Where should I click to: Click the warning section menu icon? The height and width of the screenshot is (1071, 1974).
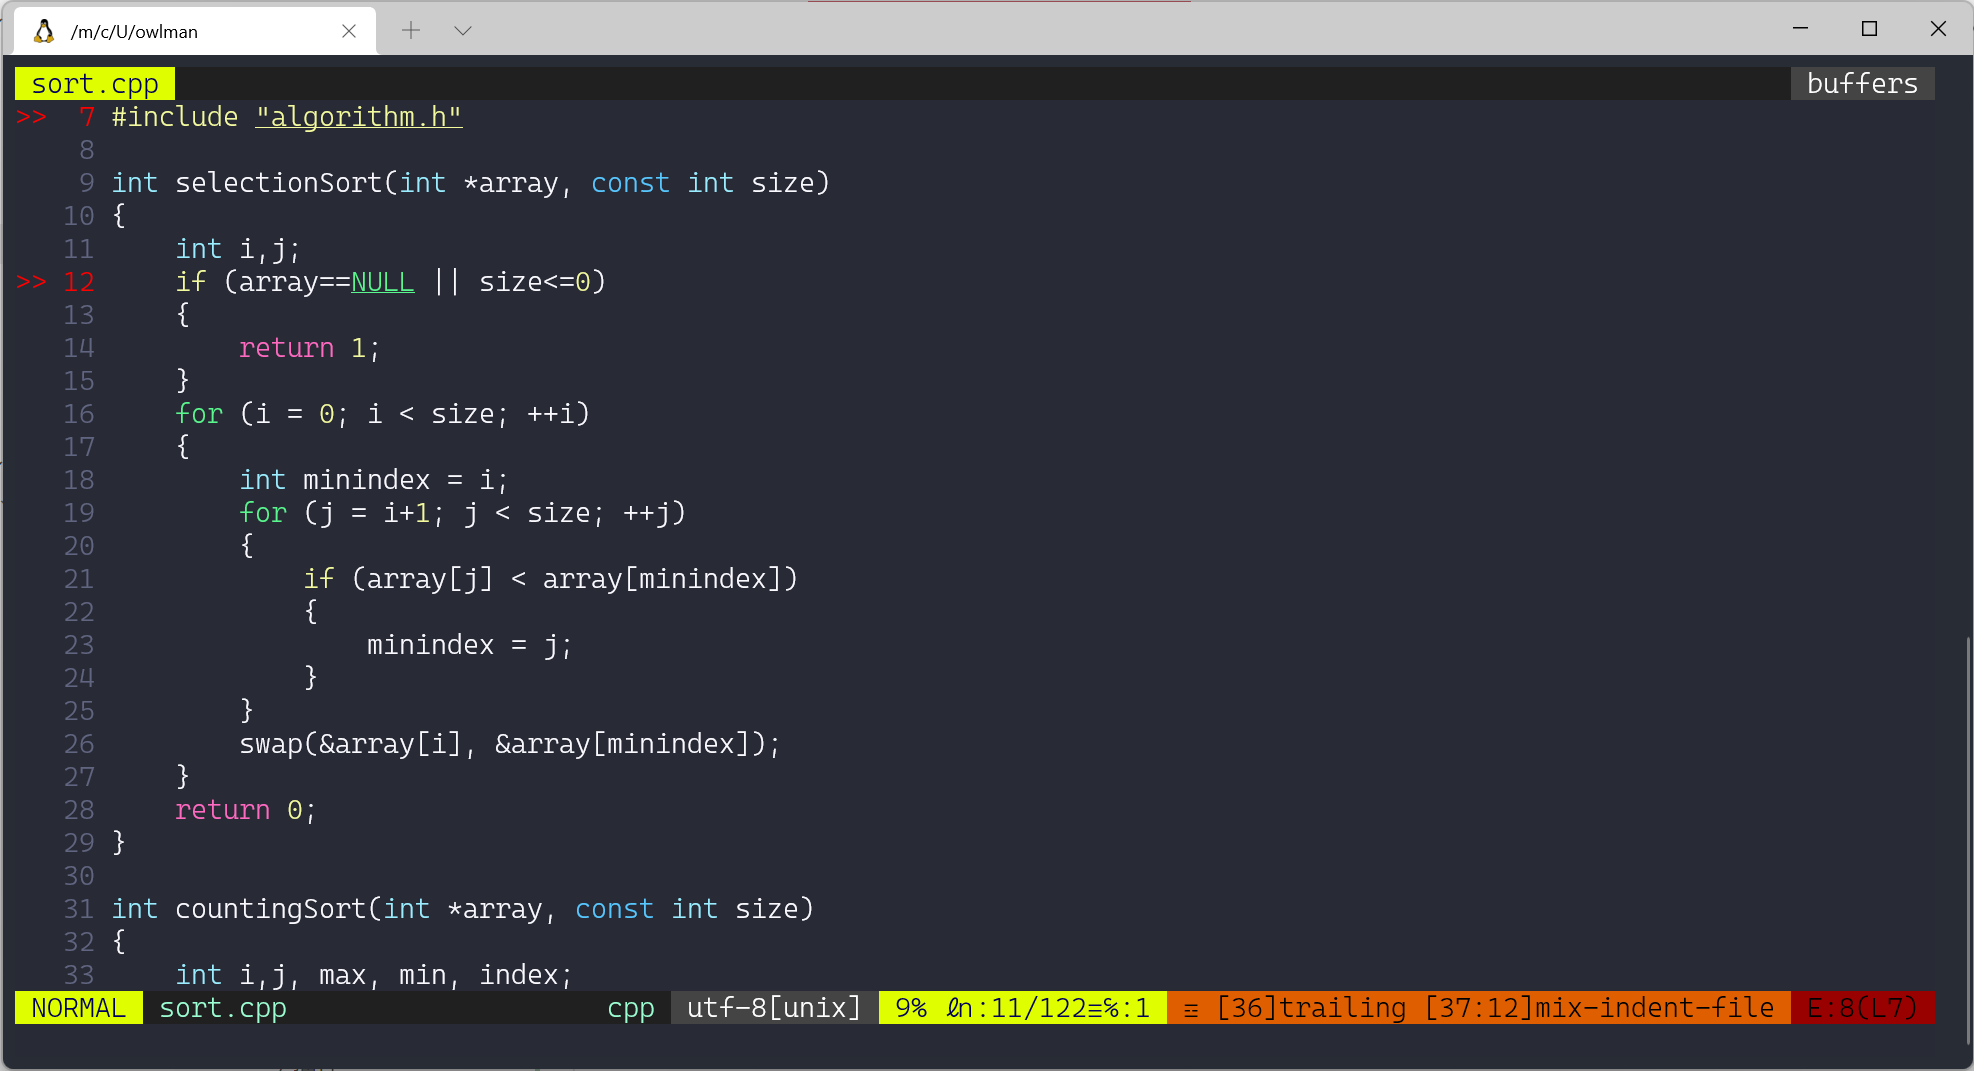1191,1009
